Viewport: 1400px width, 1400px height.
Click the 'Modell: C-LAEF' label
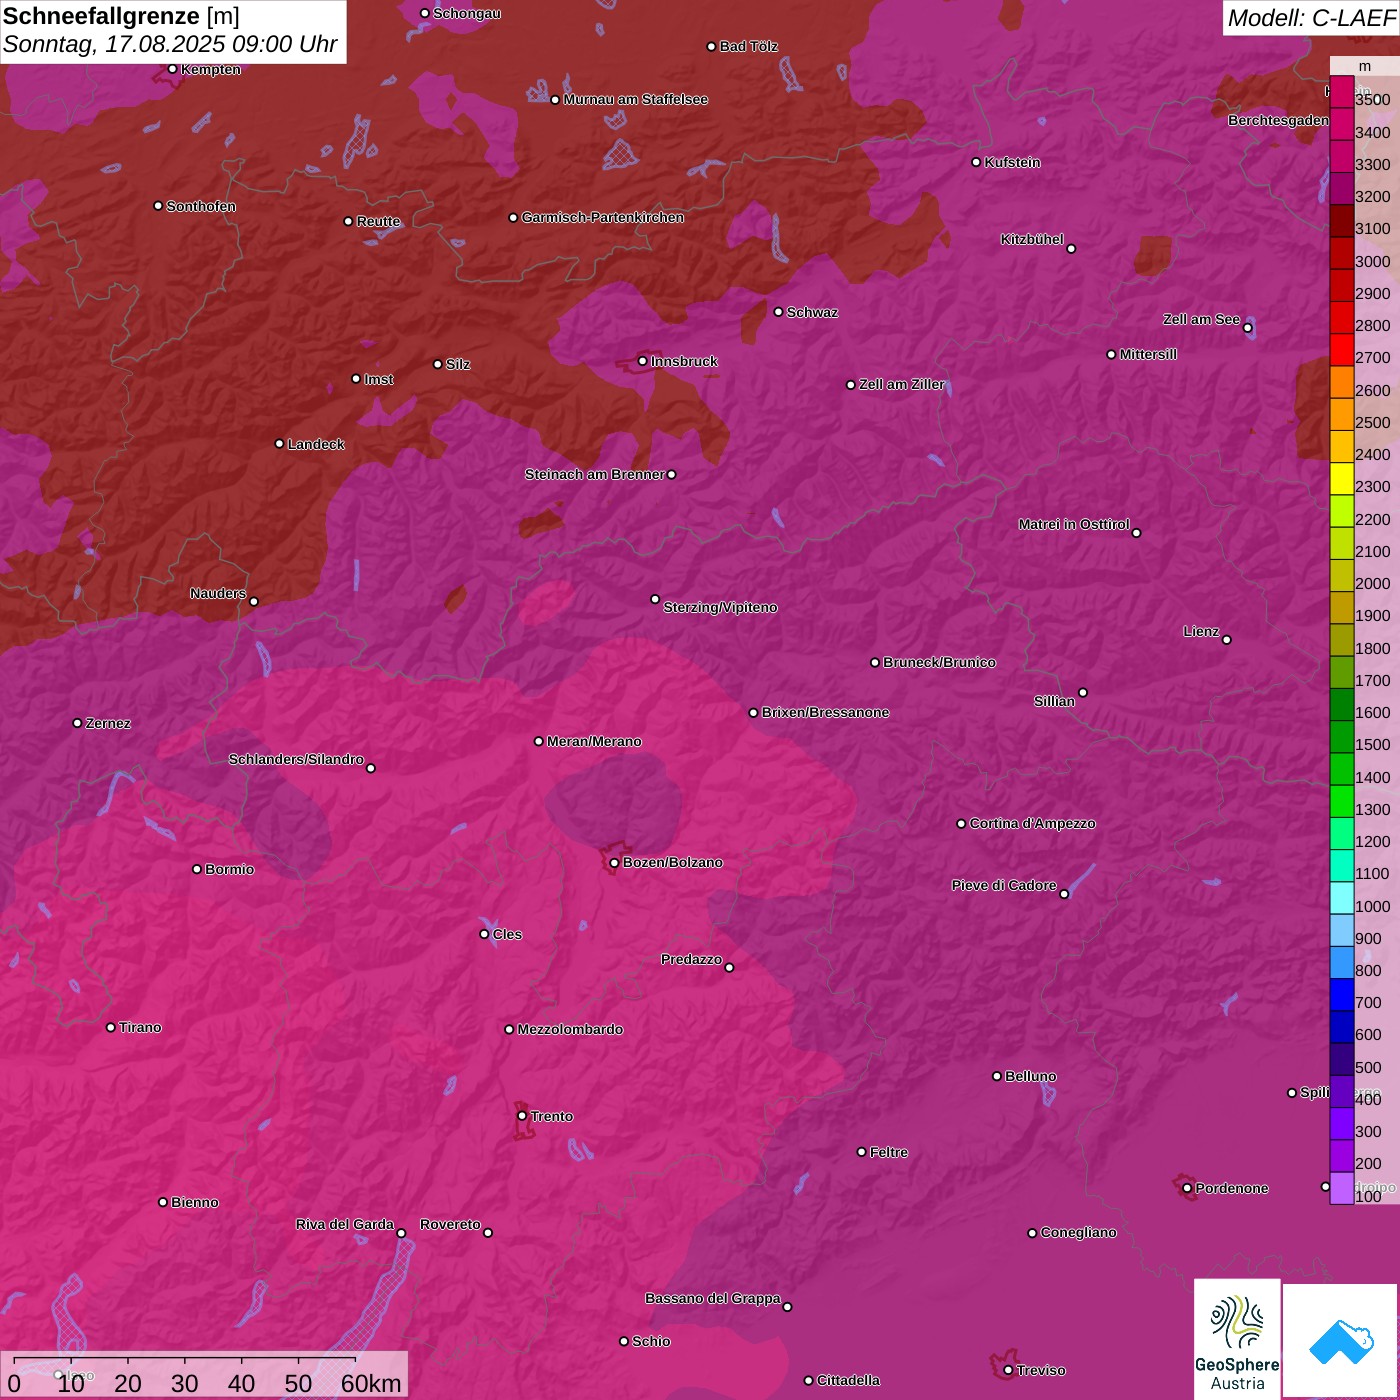[1311, 17]
